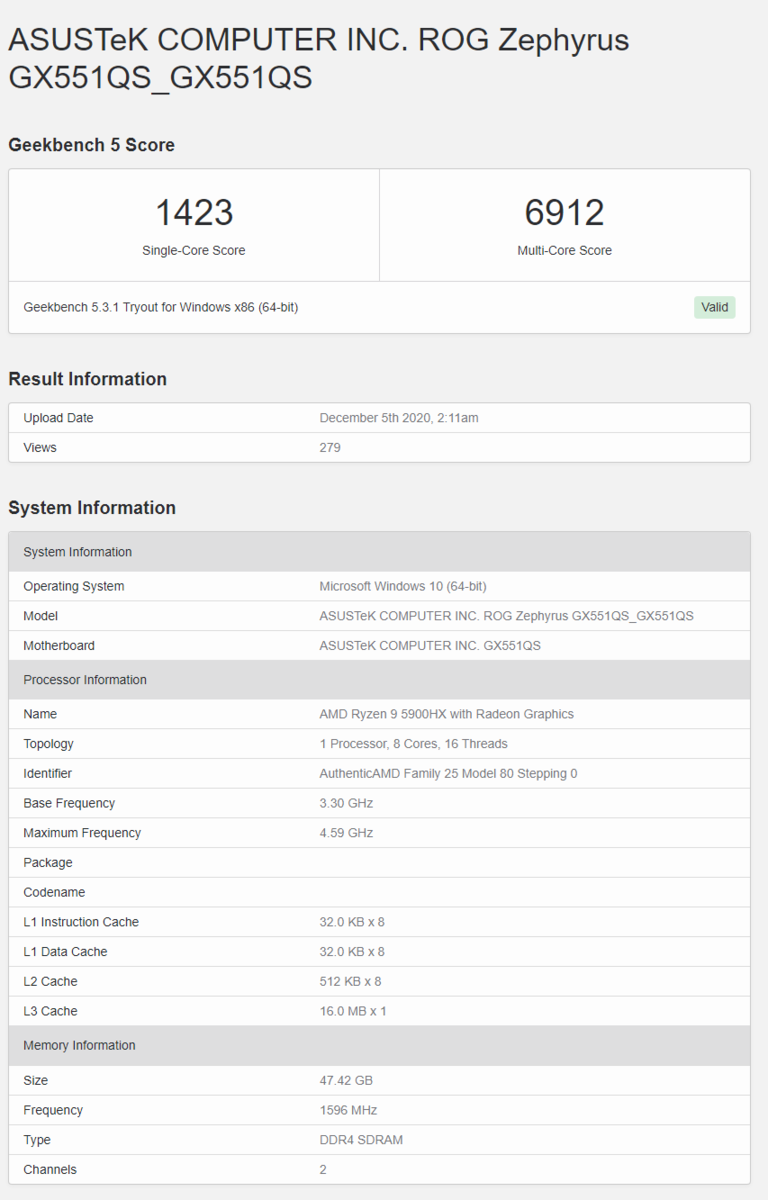Click the memory type DDR4 SDRAM
768x1200 pixels.
361,1140
